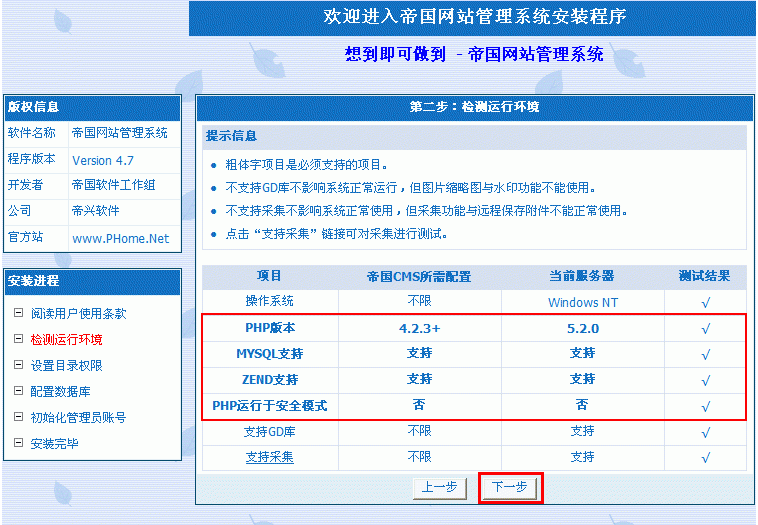
Task: Select the 设置目录权限 step
Action: point(66,365)
